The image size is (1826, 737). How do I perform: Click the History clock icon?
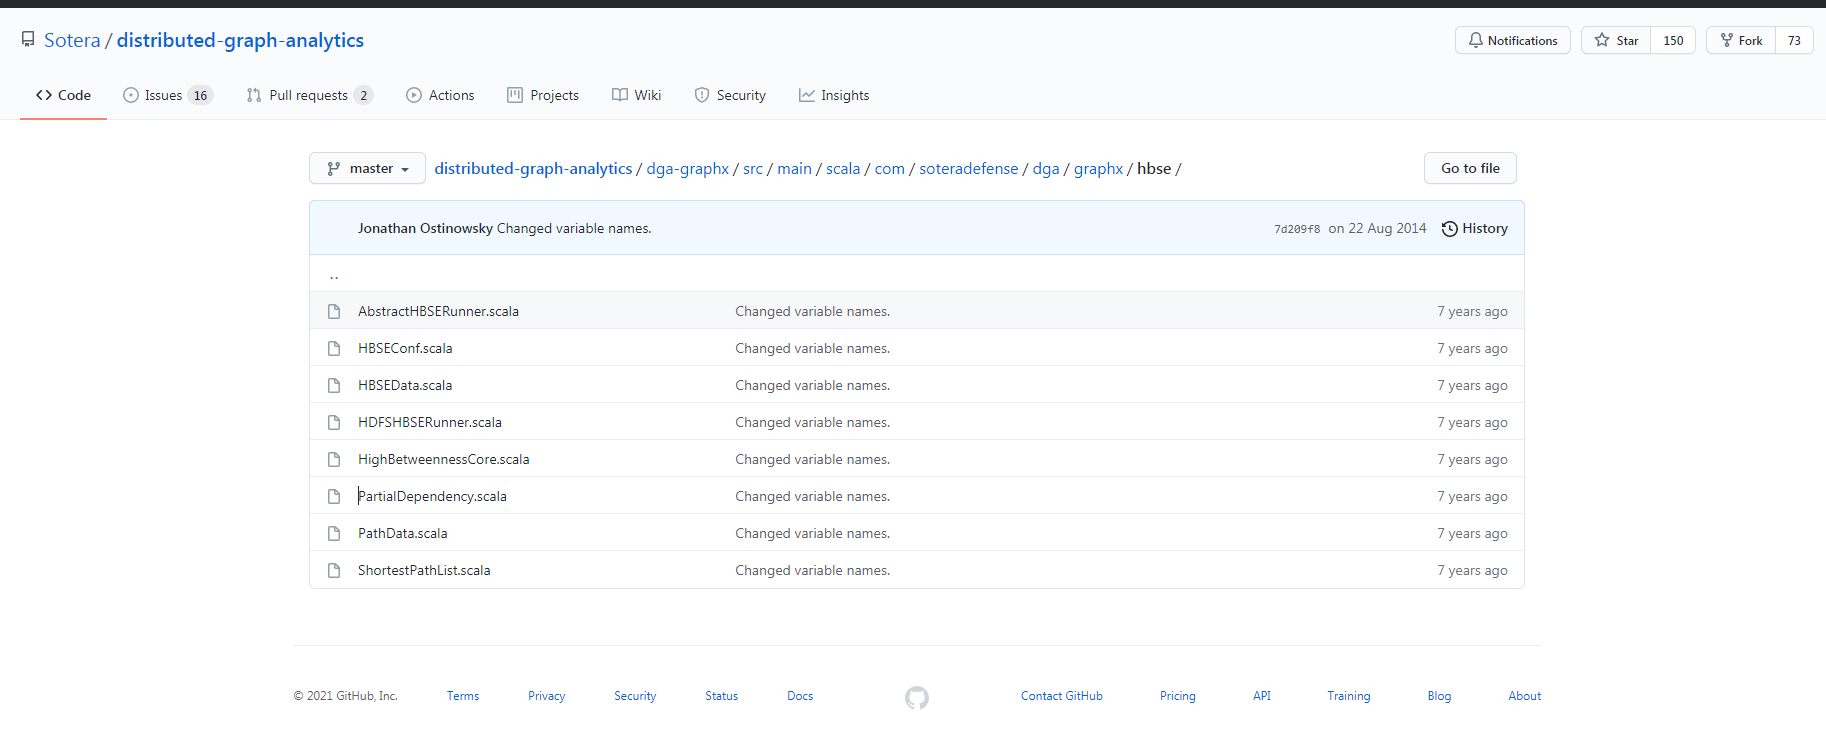[1449, 229]
